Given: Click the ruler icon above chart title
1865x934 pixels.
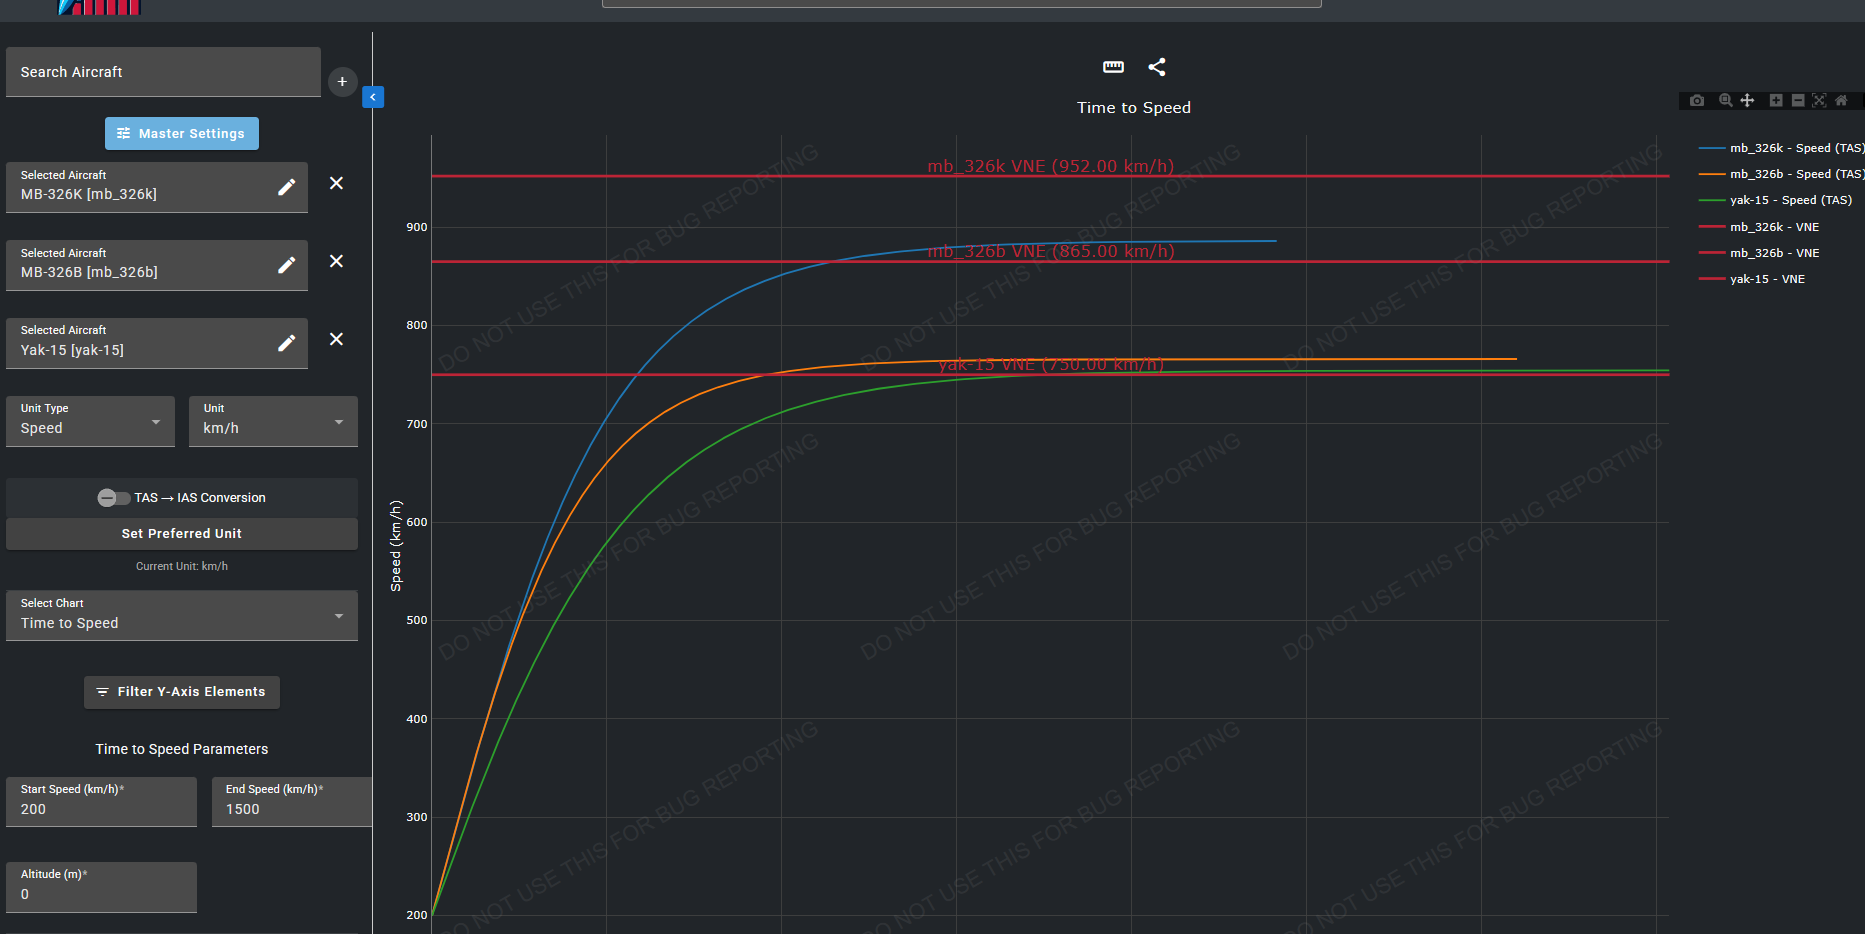Looking at the screenshot, I should pos(1113,67).
